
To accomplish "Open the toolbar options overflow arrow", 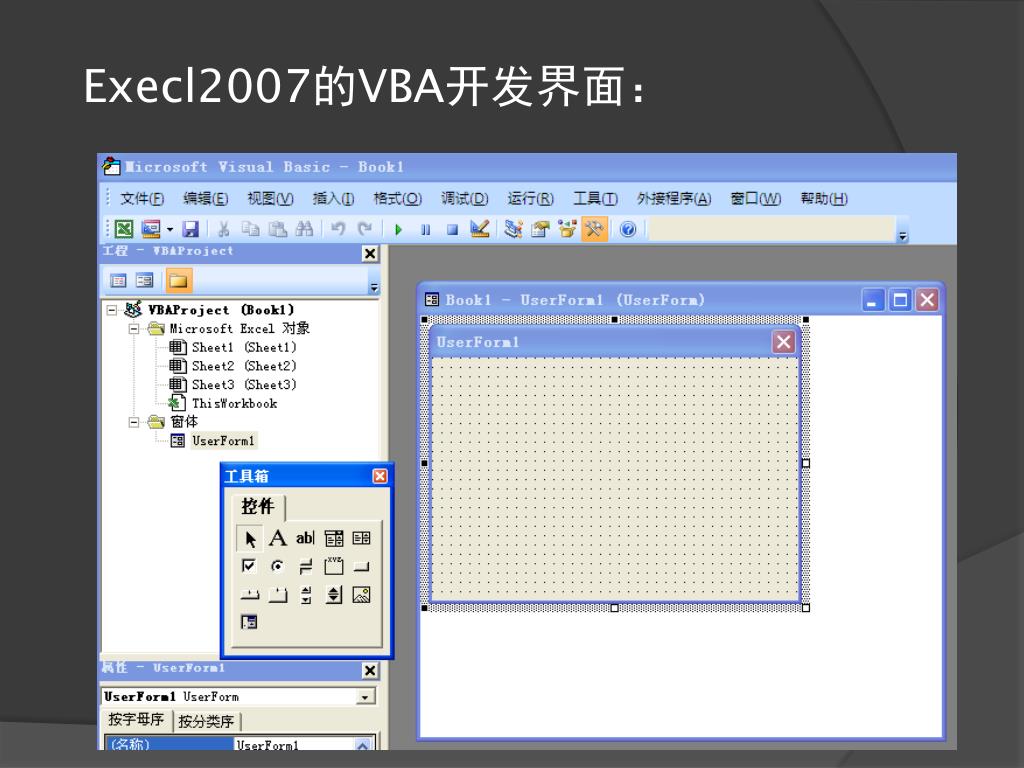I will [903, 236].
